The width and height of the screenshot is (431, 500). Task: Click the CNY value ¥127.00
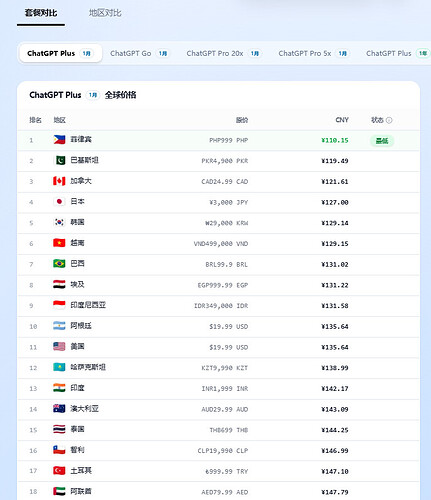(335, 202)
